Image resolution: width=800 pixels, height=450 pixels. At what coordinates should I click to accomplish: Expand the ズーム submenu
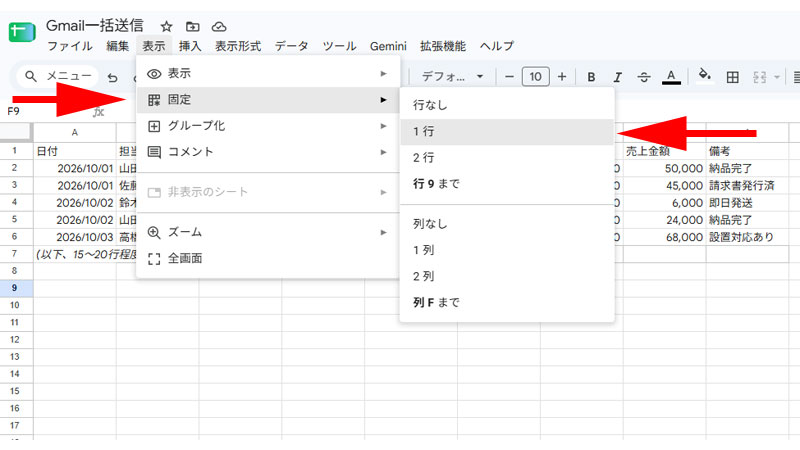(267, 232)
